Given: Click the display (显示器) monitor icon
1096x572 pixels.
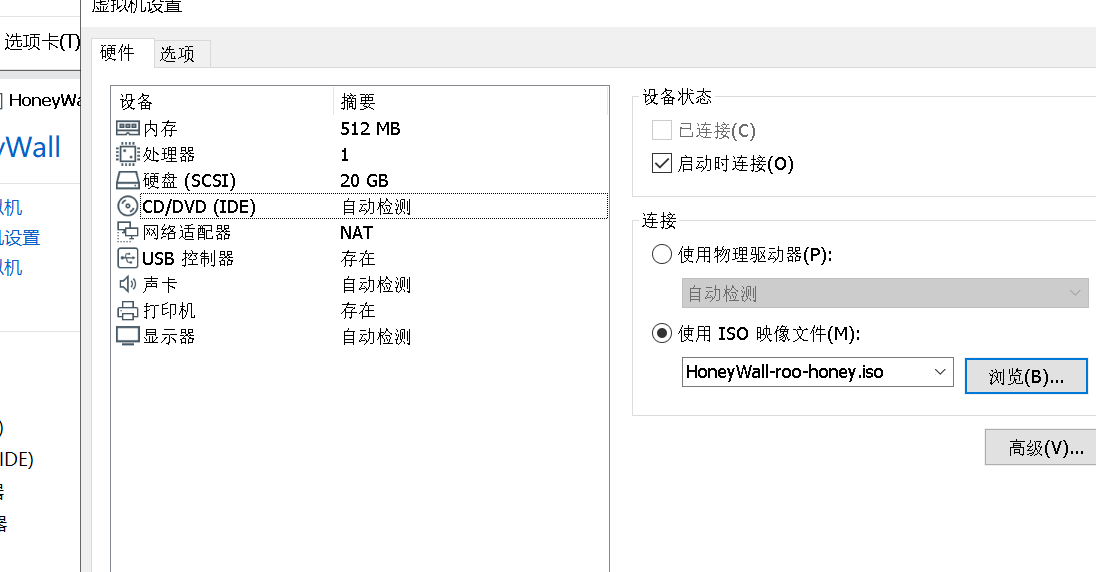Looking at the screenshot, I should click(x=128, y=337).
